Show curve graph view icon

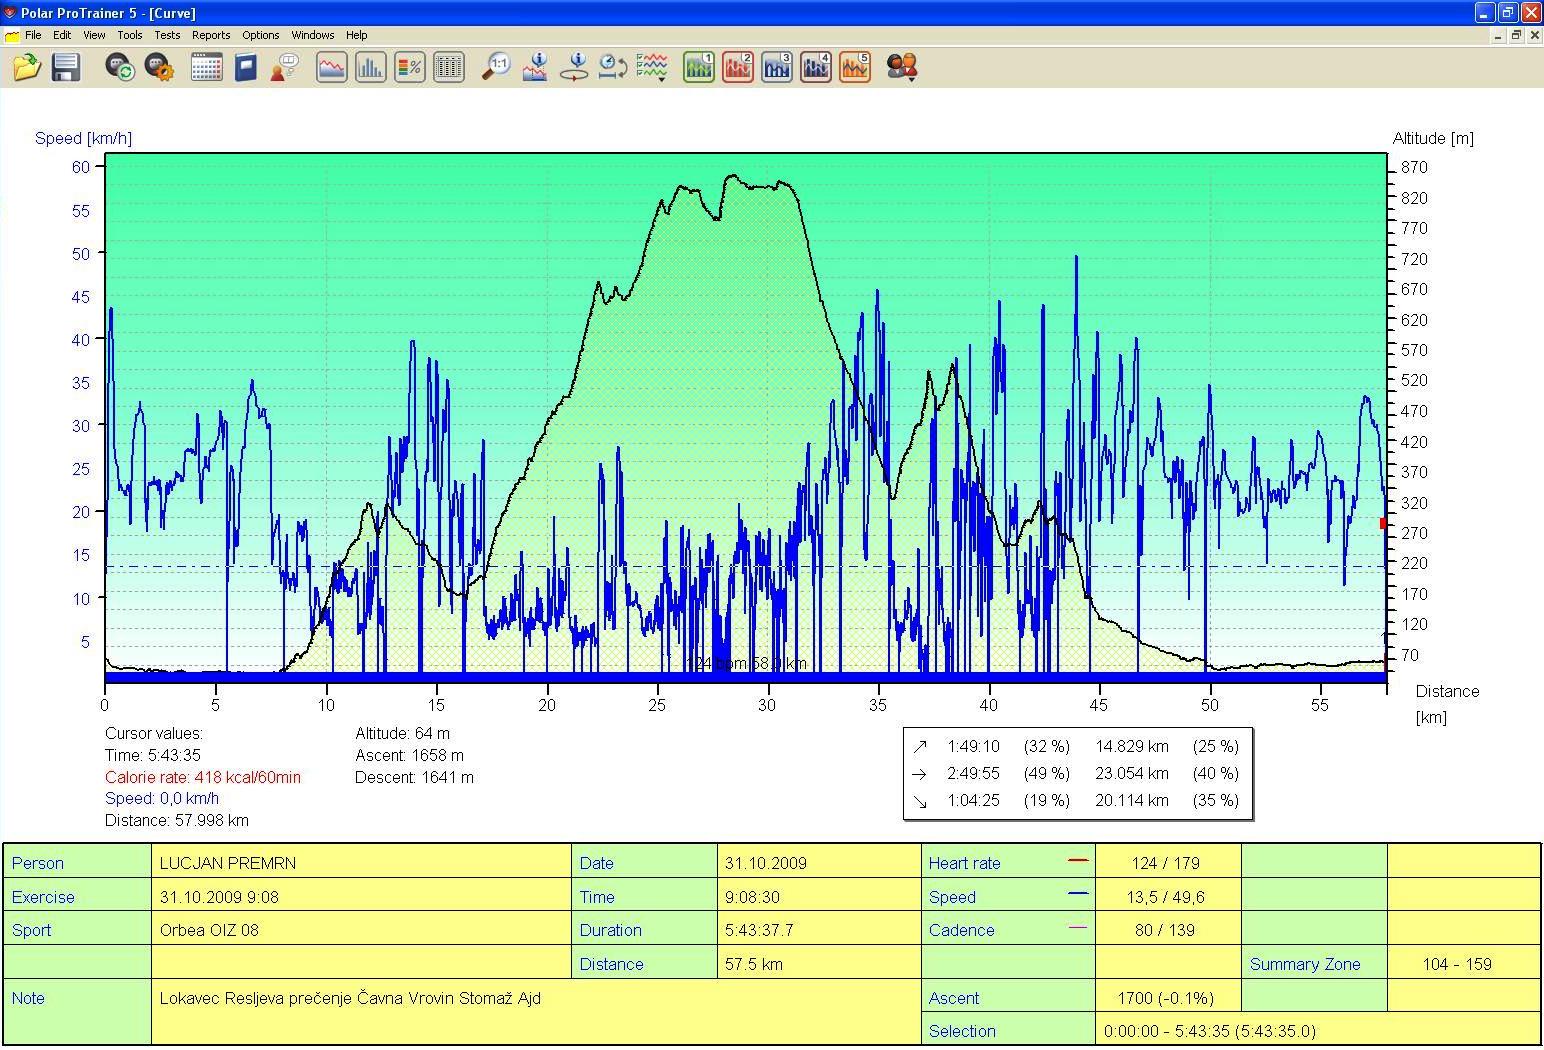tap(332, 67)
